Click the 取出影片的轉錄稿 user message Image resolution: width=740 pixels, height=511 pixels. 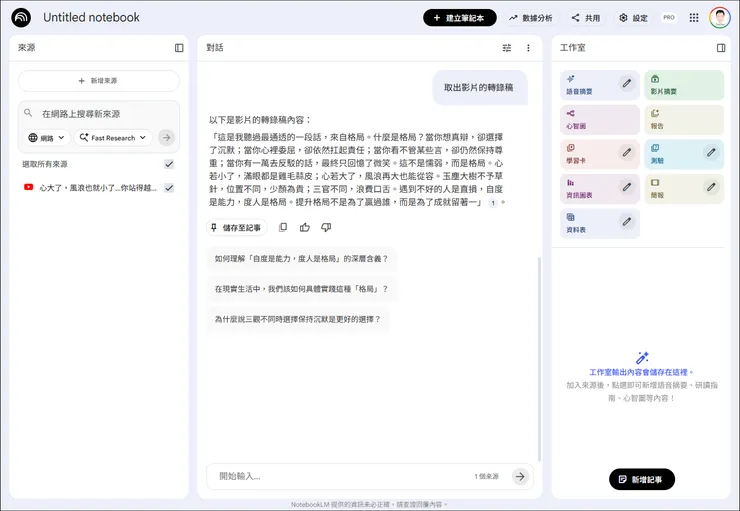pyautogui.click(x=479, y=87)
